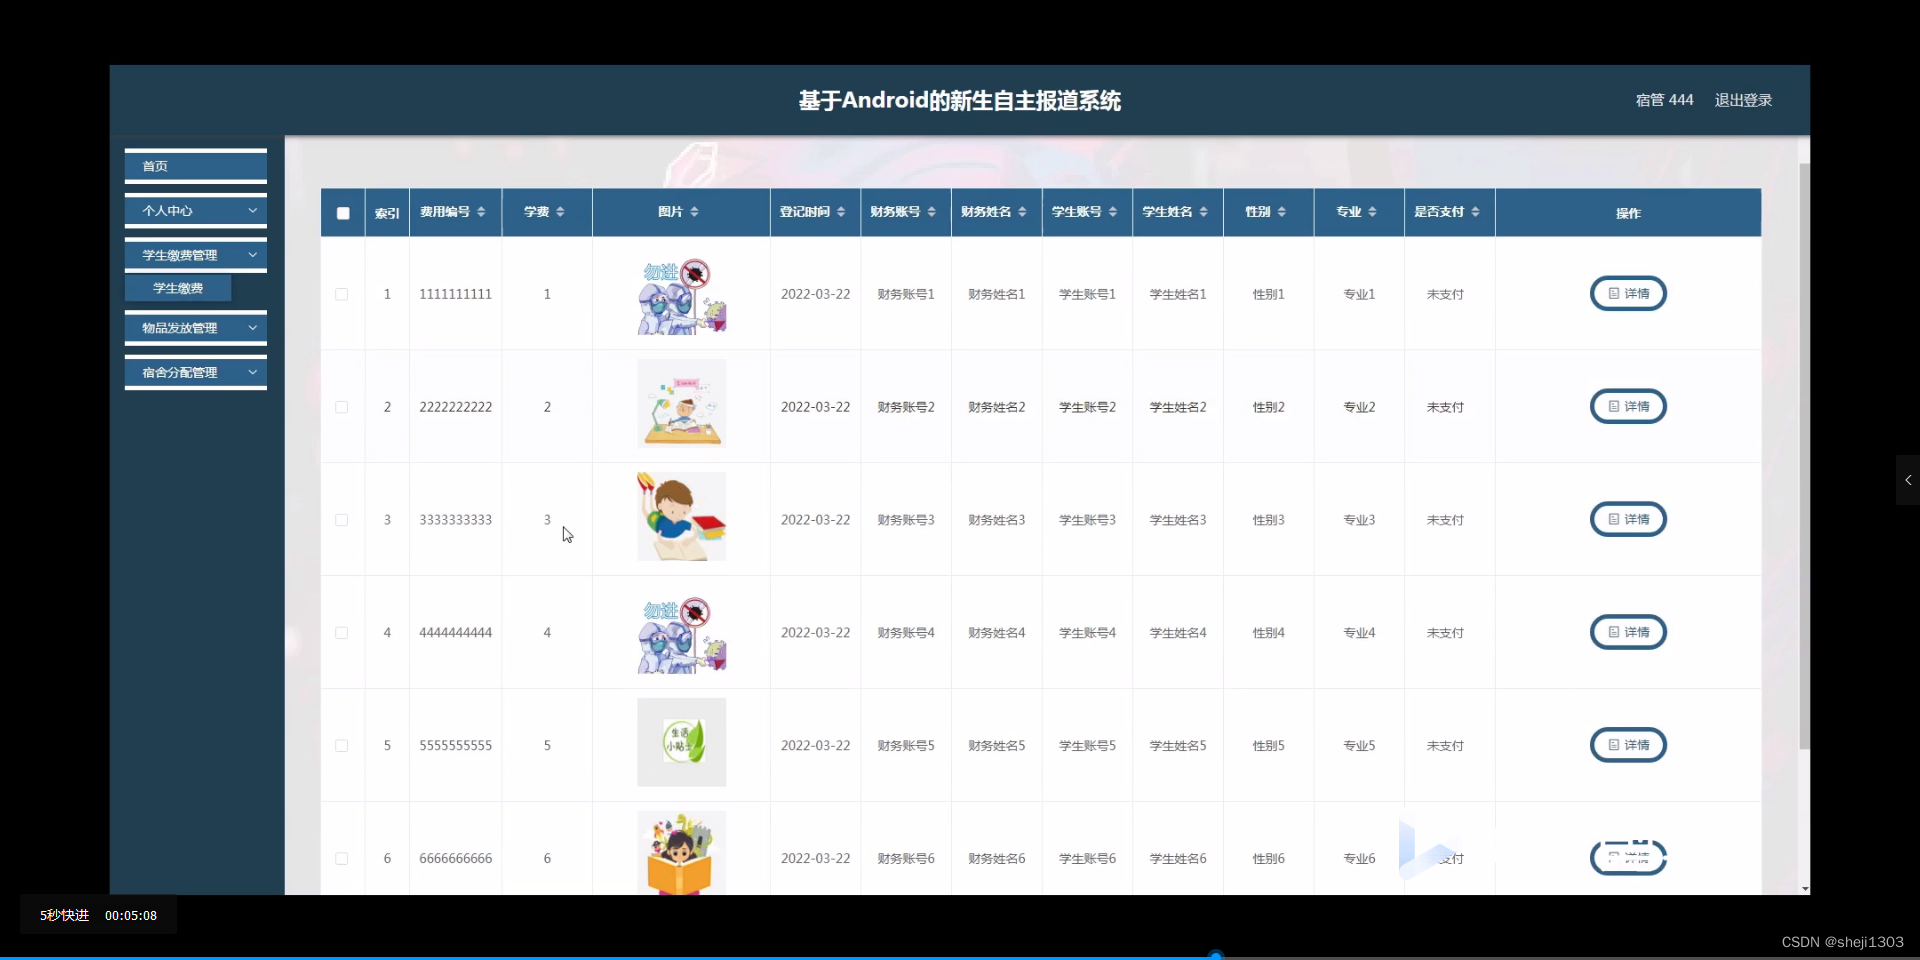Check the checkbox for row 5 (费用编号 5555555555)
This screenshot has width=1920, height=960.
pos(341,745)
